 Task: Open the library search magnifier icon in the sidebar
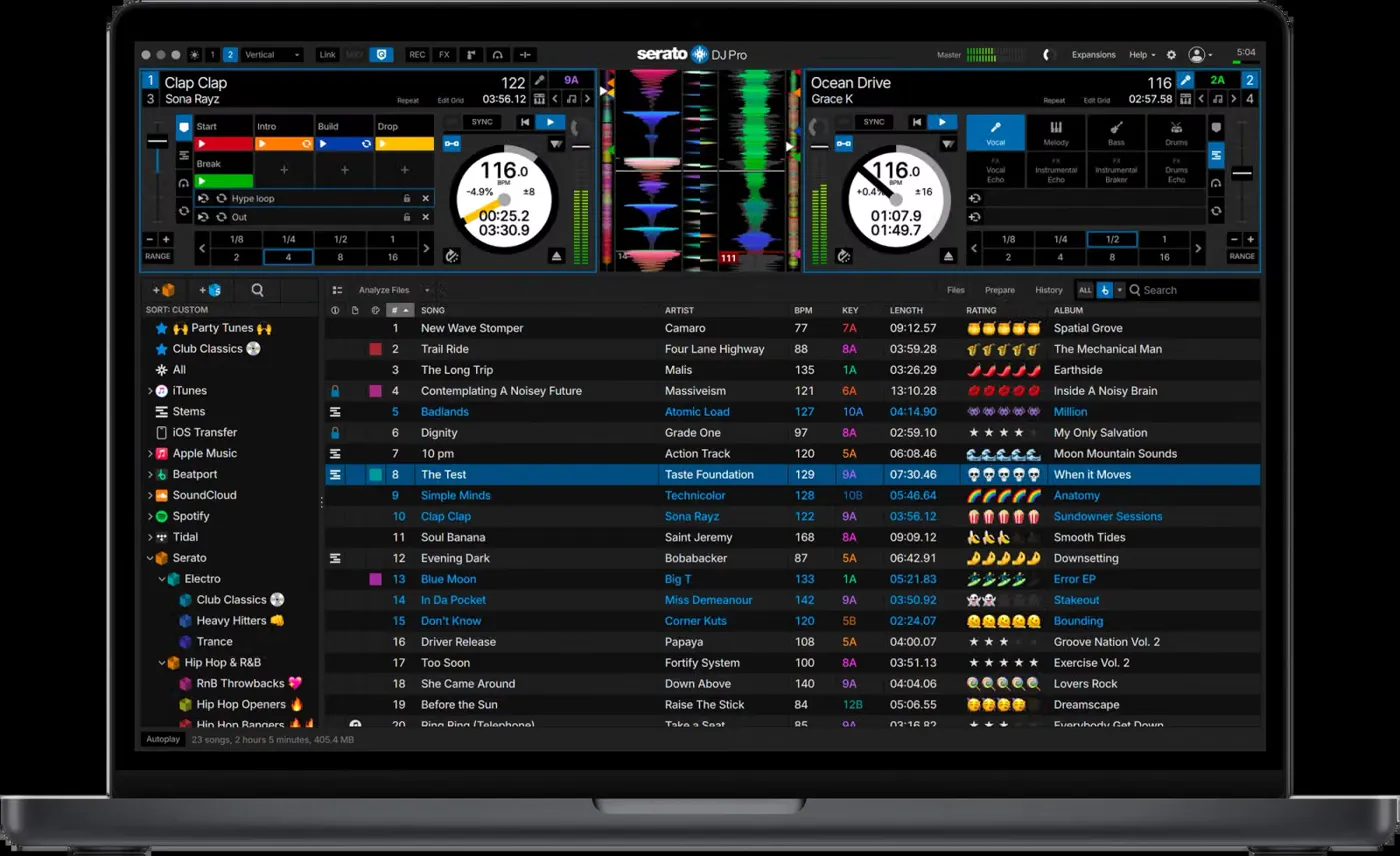click(x=258, y=290)
